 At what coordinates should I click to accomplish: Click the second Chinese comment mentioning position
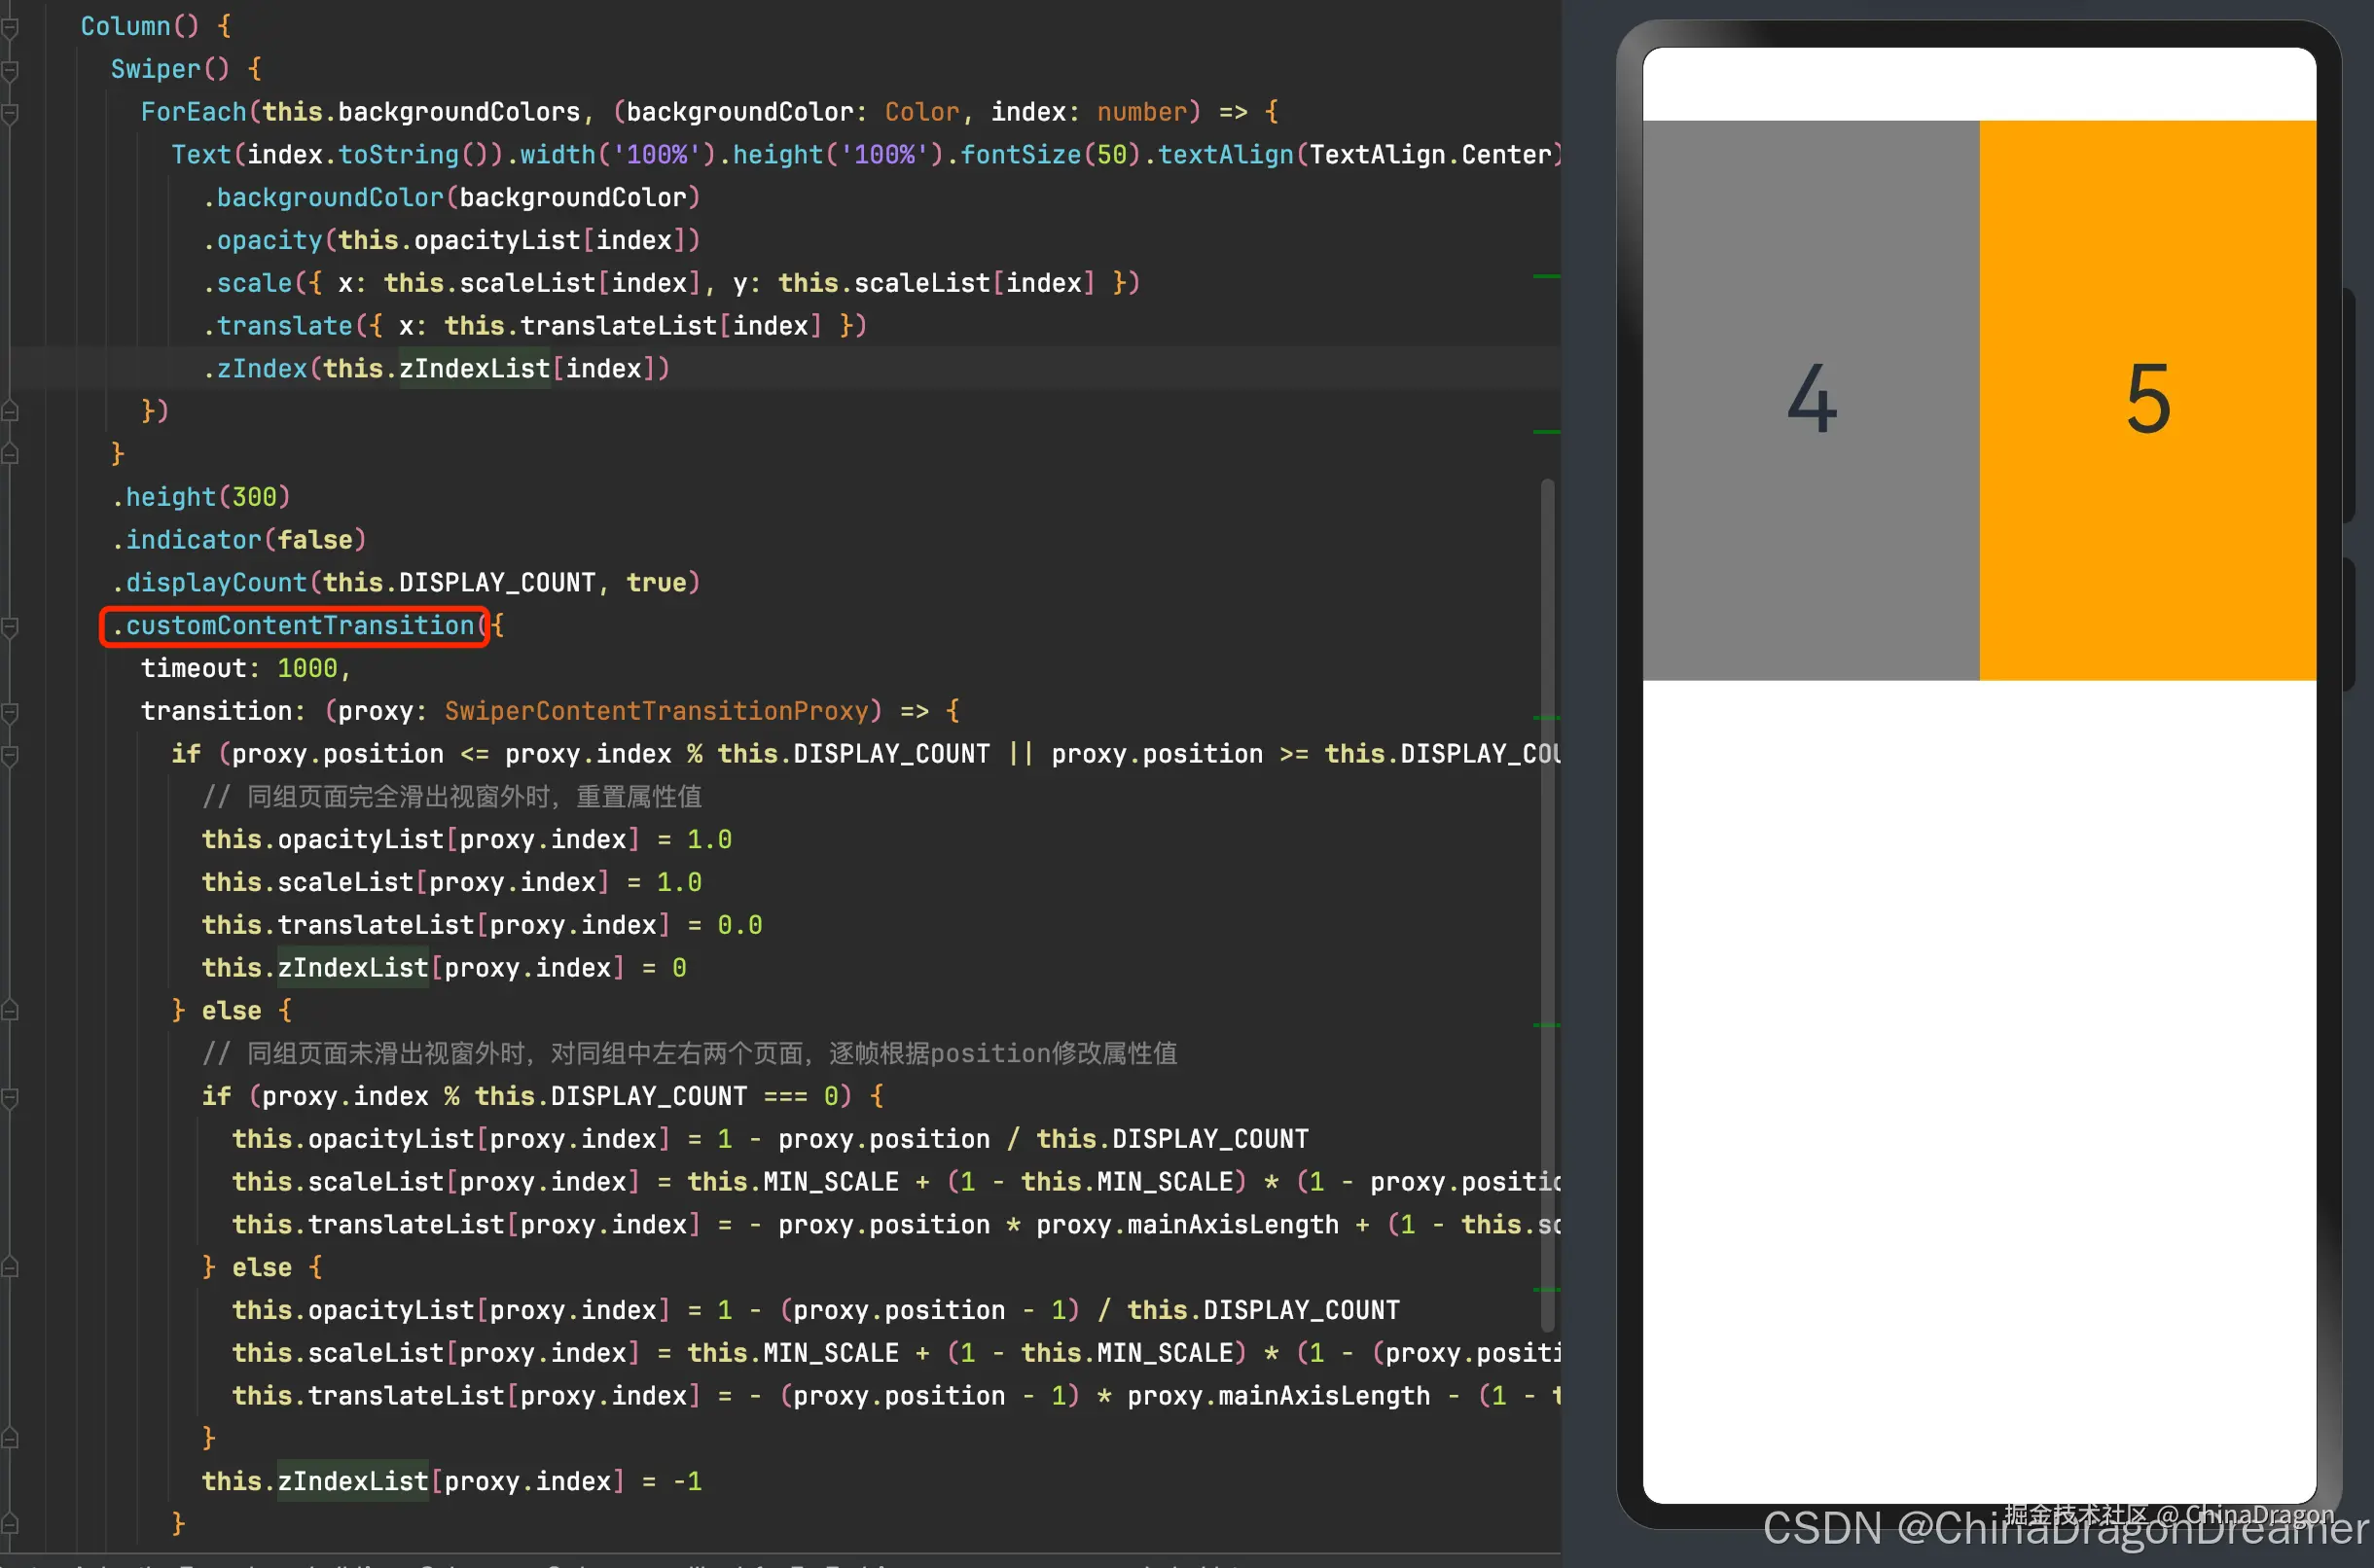(x=690, y=1054)
